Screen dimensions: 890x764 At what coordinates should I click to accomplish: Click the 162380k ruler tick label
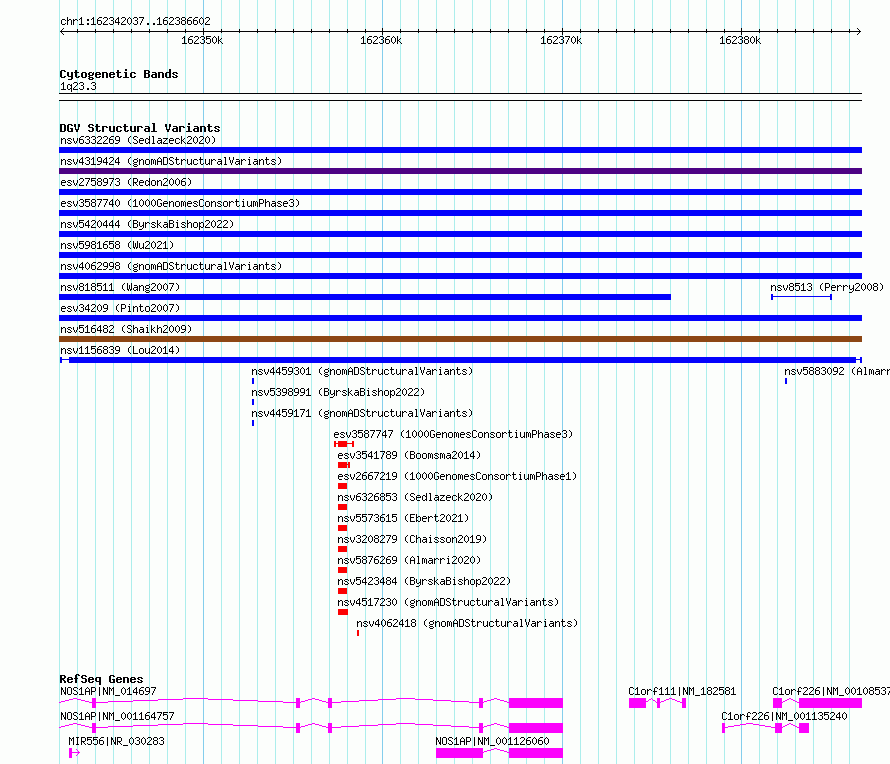click(740, 40)
